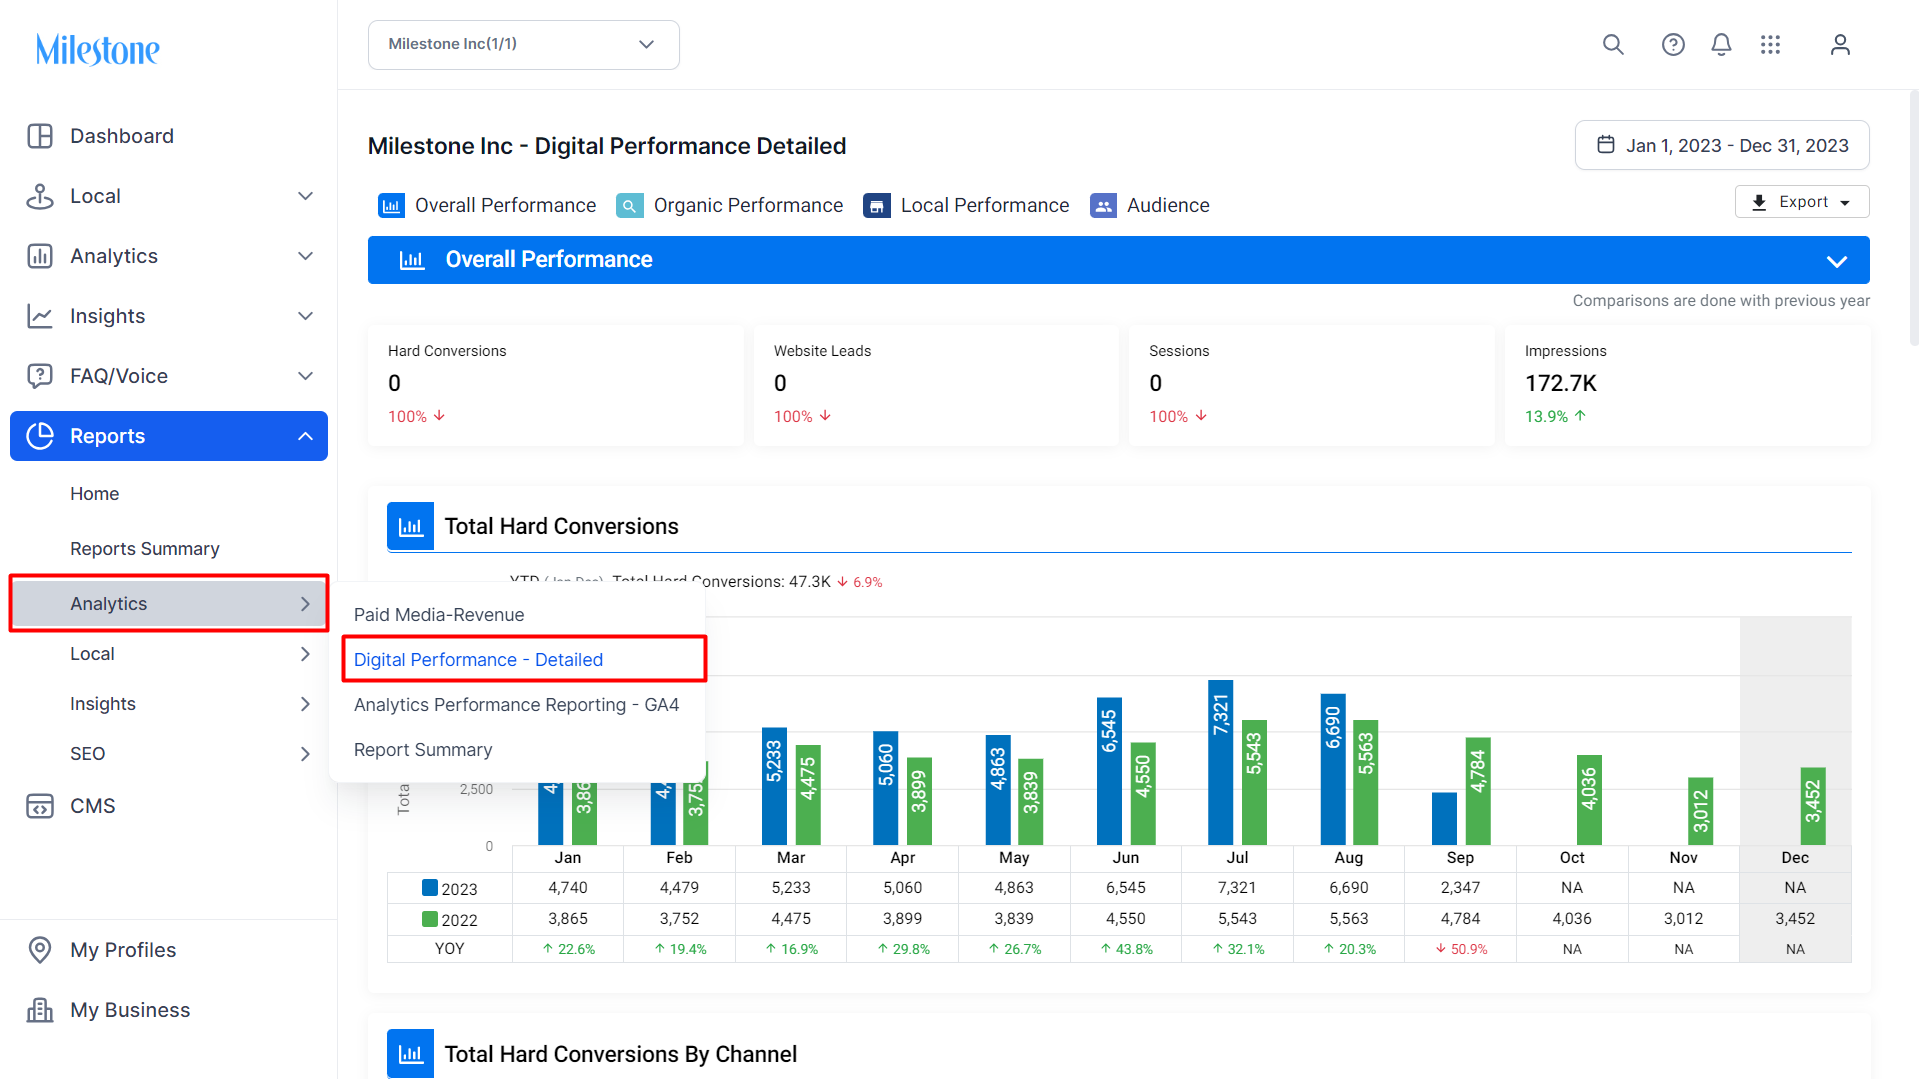Jump to Organic Performance section
Viewport: 1919px width, 1079px height.
tap(730, 206)
